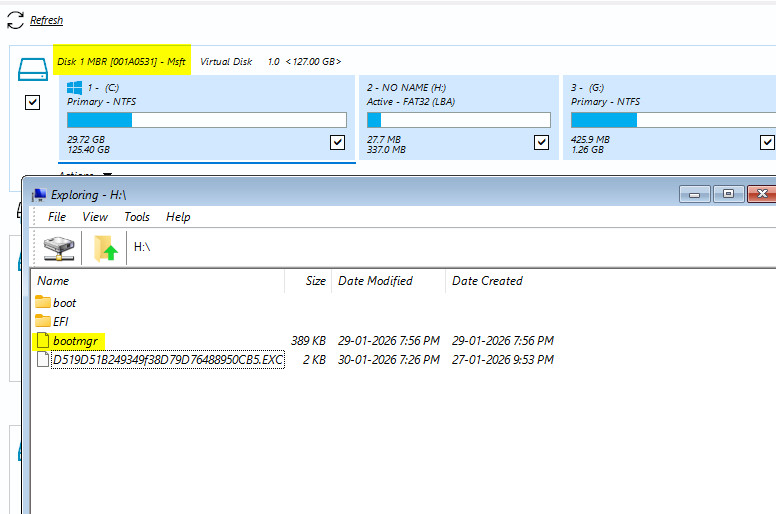Click the folder up-arrow toolbar icon
Viewport: 776px width, 514px height.
pos(105,247)
